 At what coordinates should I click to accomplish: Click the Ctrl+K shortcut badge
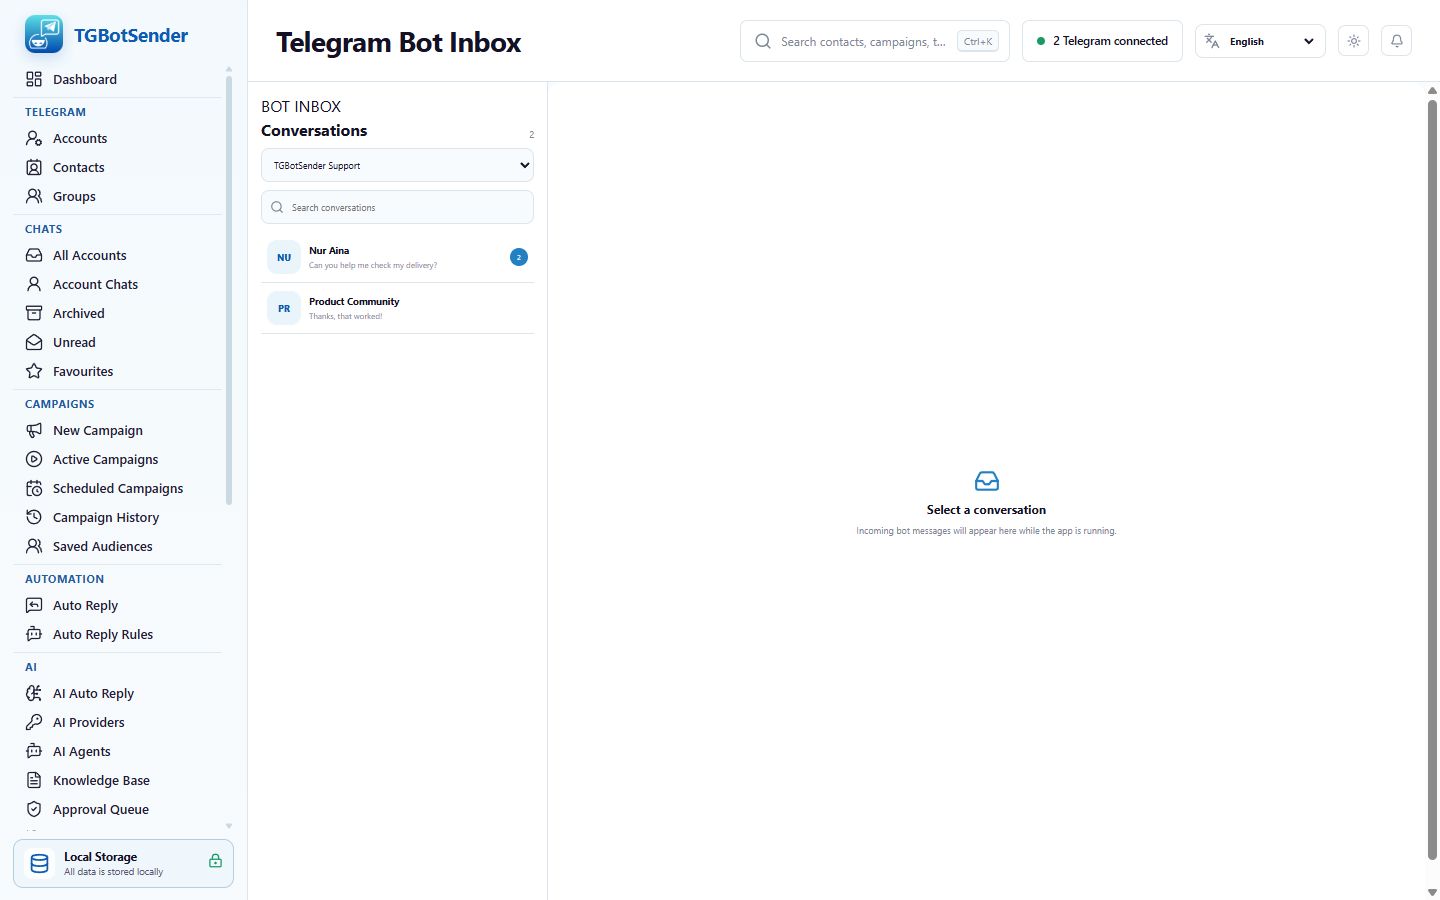coord(978,41)
